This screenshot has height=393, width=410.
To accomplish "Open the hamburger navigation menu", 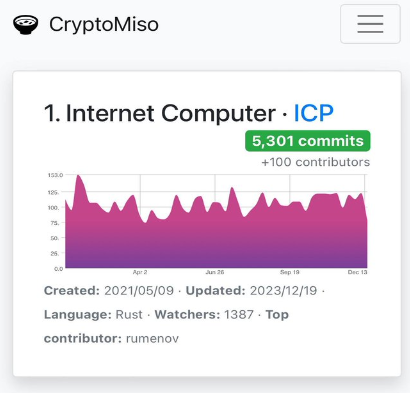I will pyautogui.click(x=370, y=24).
